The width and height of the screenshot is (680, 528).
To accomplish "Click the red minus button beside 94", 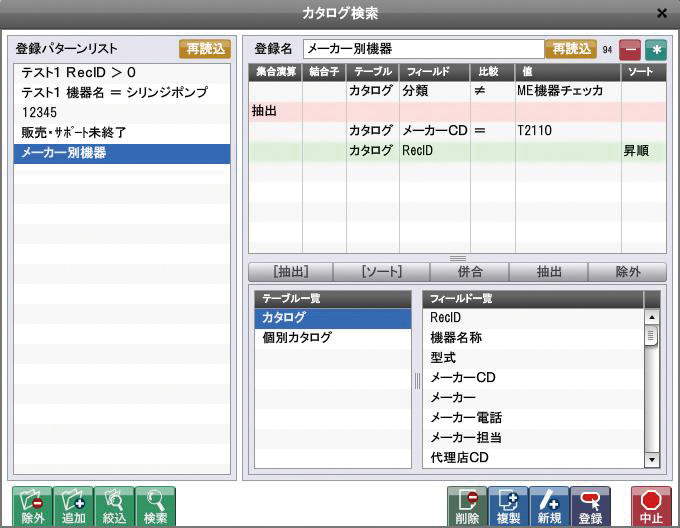I will [x=631, y=50].
